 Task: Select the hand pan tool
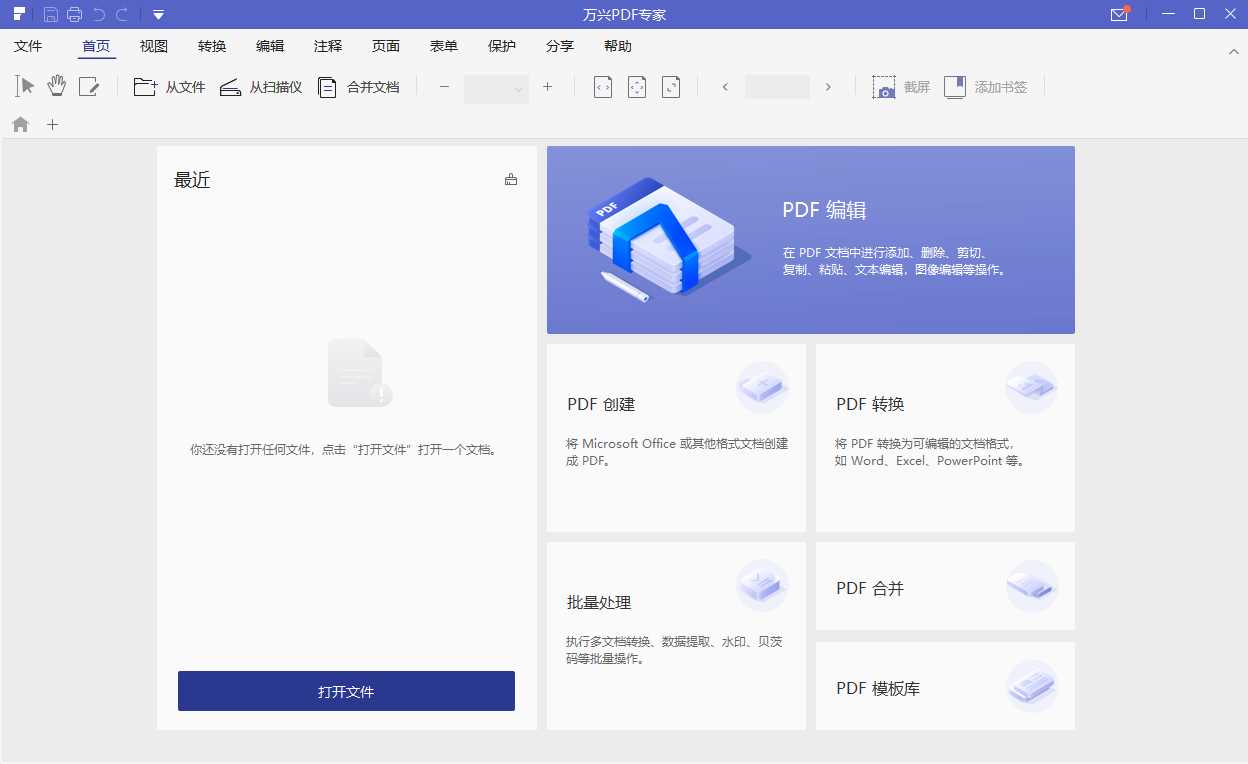coord(57,87)
